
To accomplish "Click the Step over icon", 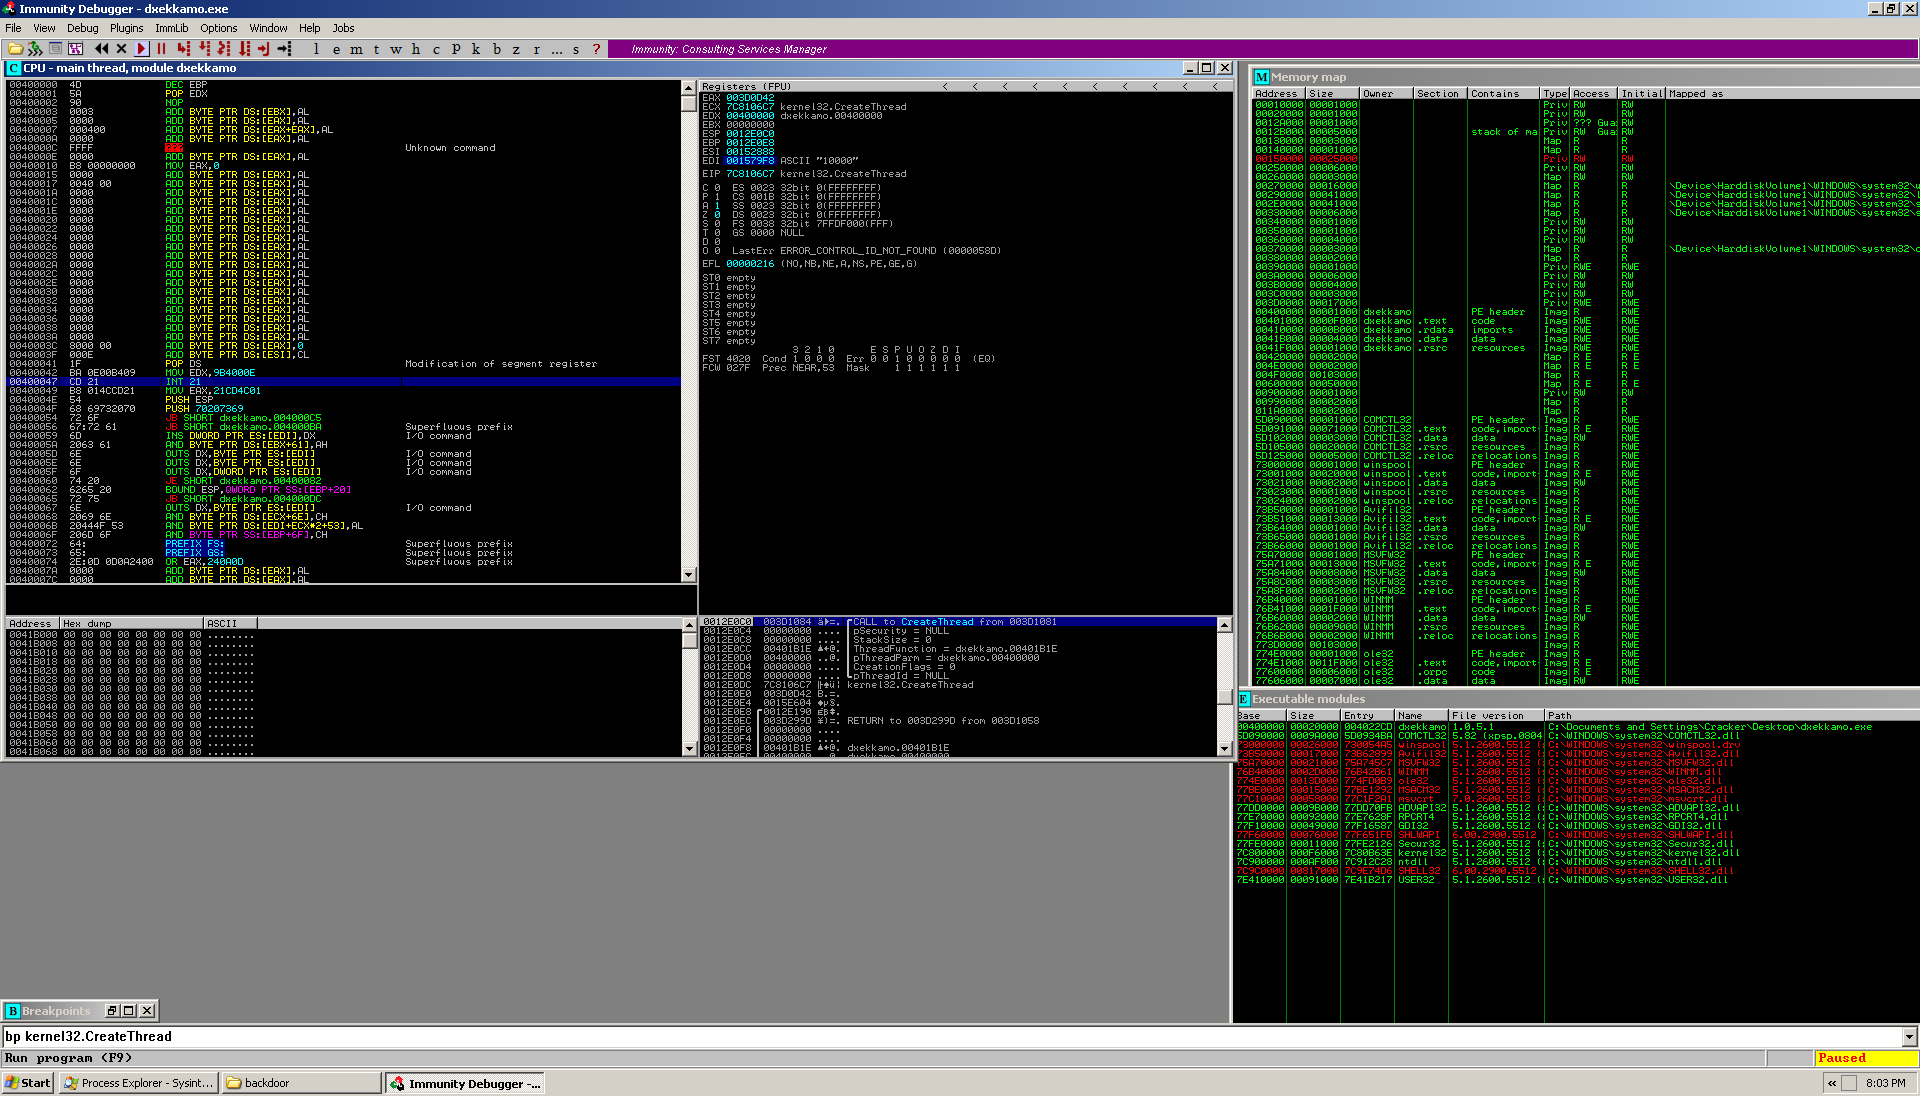I will (204, 48).
